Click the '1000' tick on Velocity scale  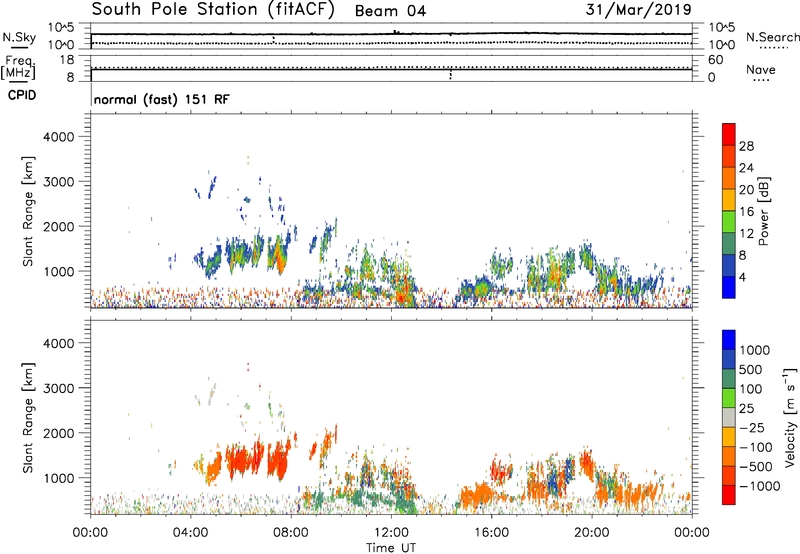click(x=755, y=350)
